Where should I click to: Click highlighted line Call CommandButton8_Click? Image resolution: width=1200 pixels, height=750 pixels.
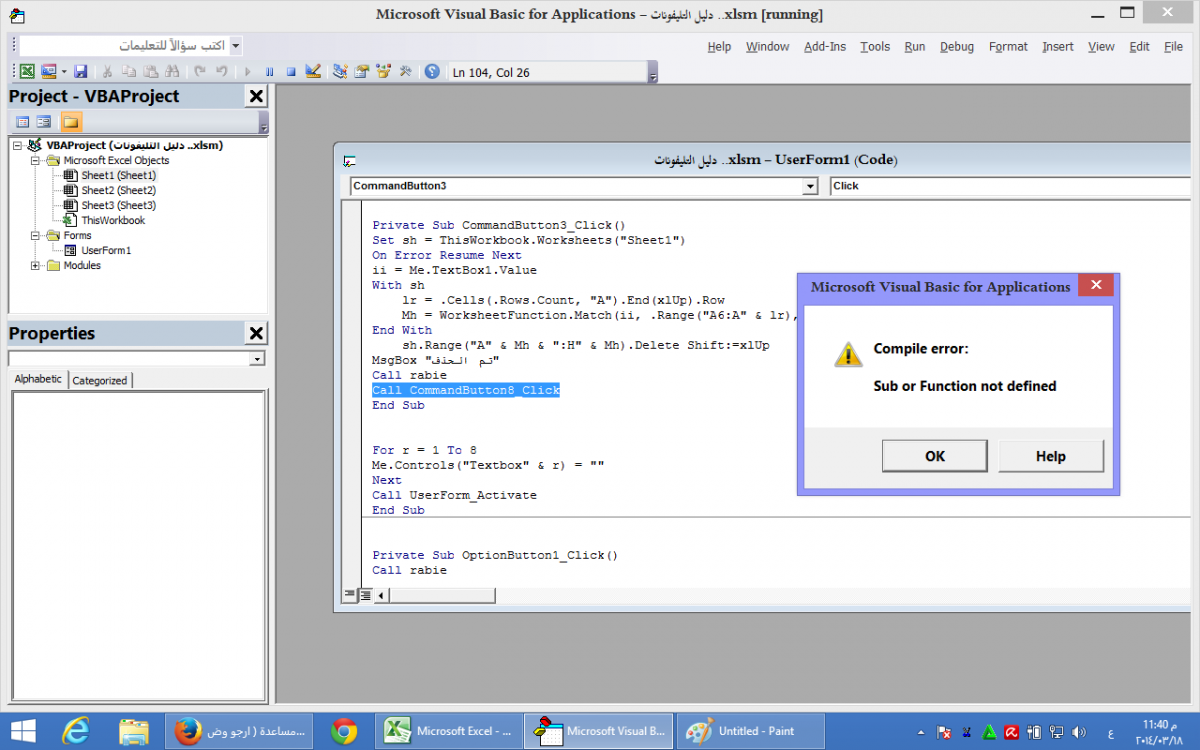466,390
